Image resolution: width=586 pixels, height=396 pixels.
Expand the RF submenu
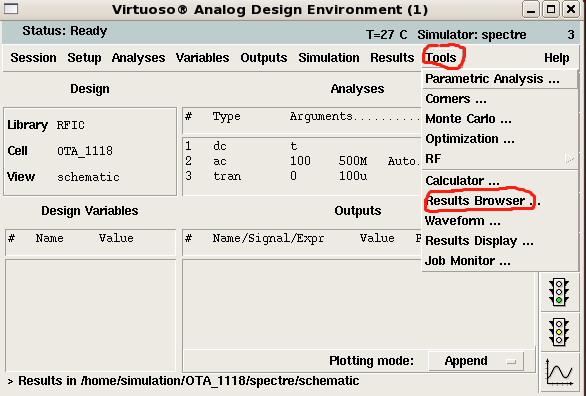tap(500, 159)
